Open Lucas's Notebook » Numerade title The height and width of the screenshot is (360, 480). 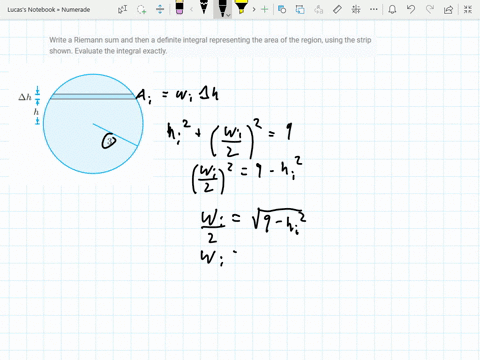[49, 10]
